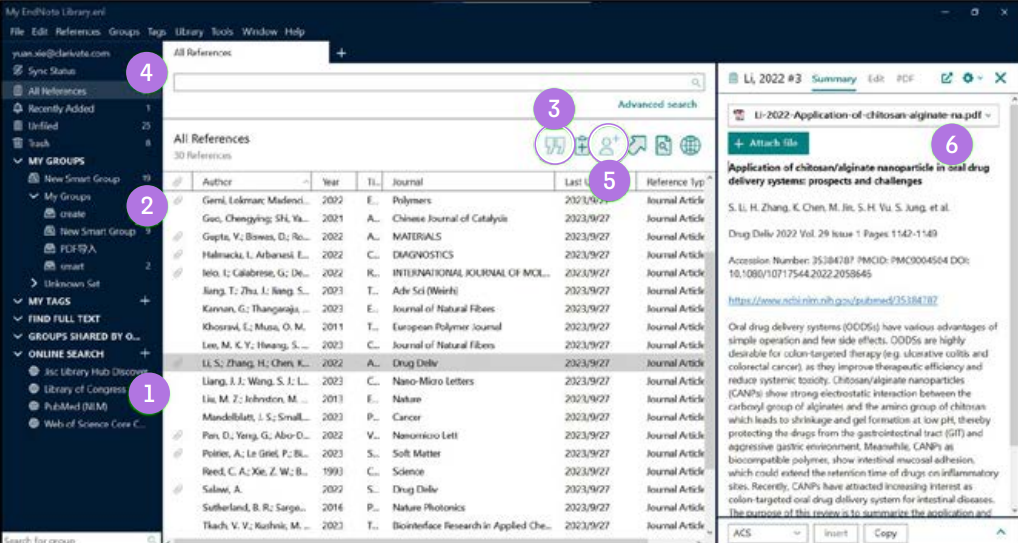
Task: Collapse the MY GROUPS section
Action: (x=18, y=161)
